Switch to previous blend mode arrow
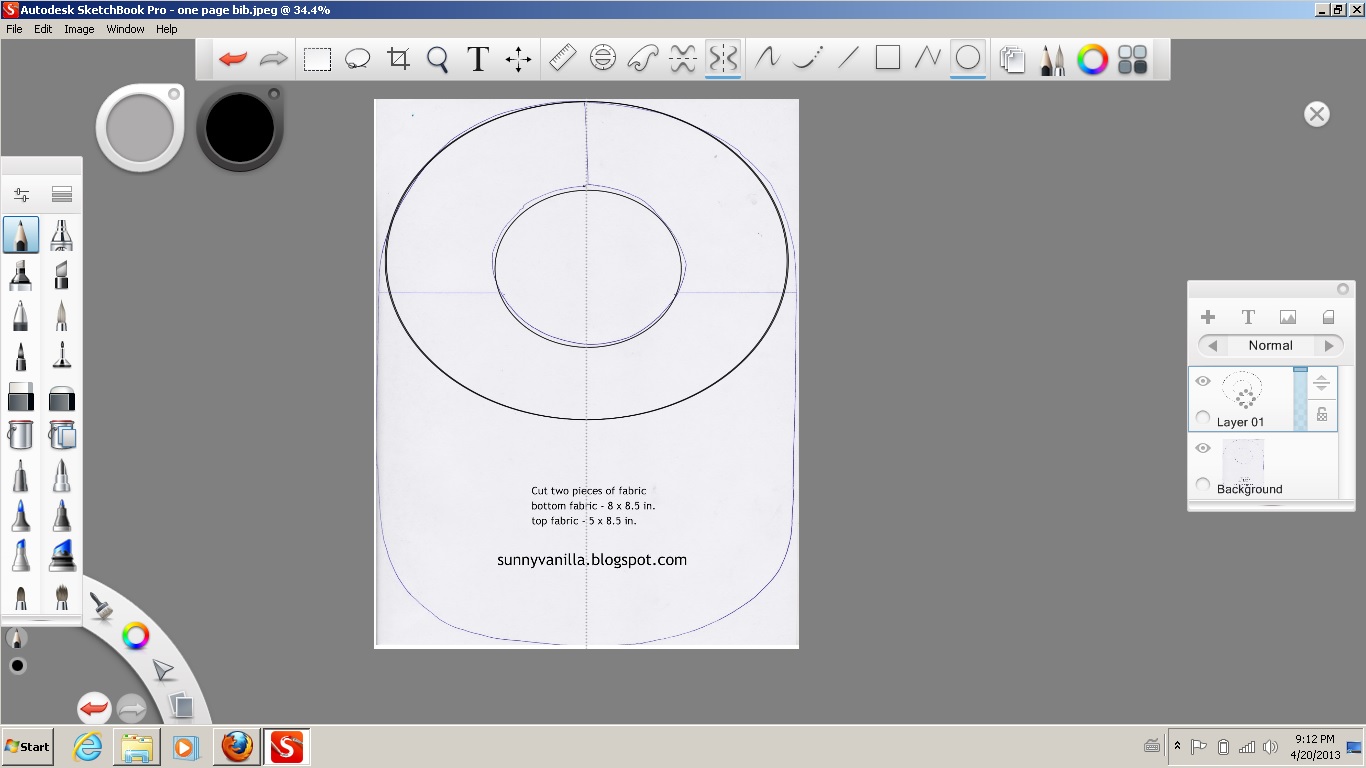The image size is (1366, 768). (x=1212, y=345)
